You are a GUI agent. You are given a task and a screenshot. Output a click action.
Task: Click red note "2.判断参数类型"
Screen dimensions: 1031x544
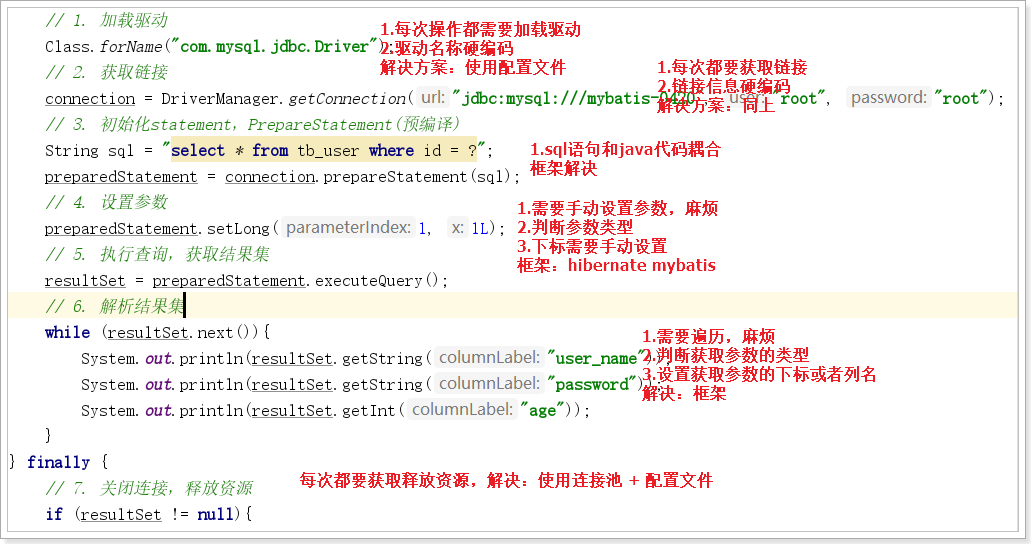(x=575, y=228)
